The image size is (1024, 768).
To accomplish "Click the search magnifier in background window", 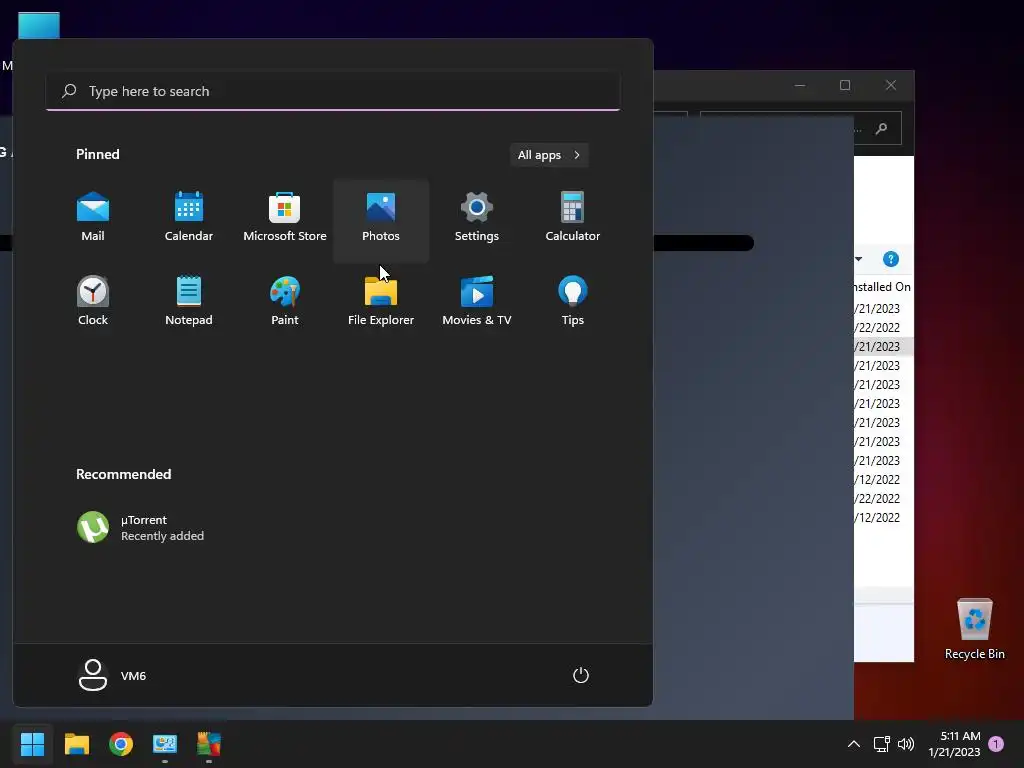I will tap(882, 129).
